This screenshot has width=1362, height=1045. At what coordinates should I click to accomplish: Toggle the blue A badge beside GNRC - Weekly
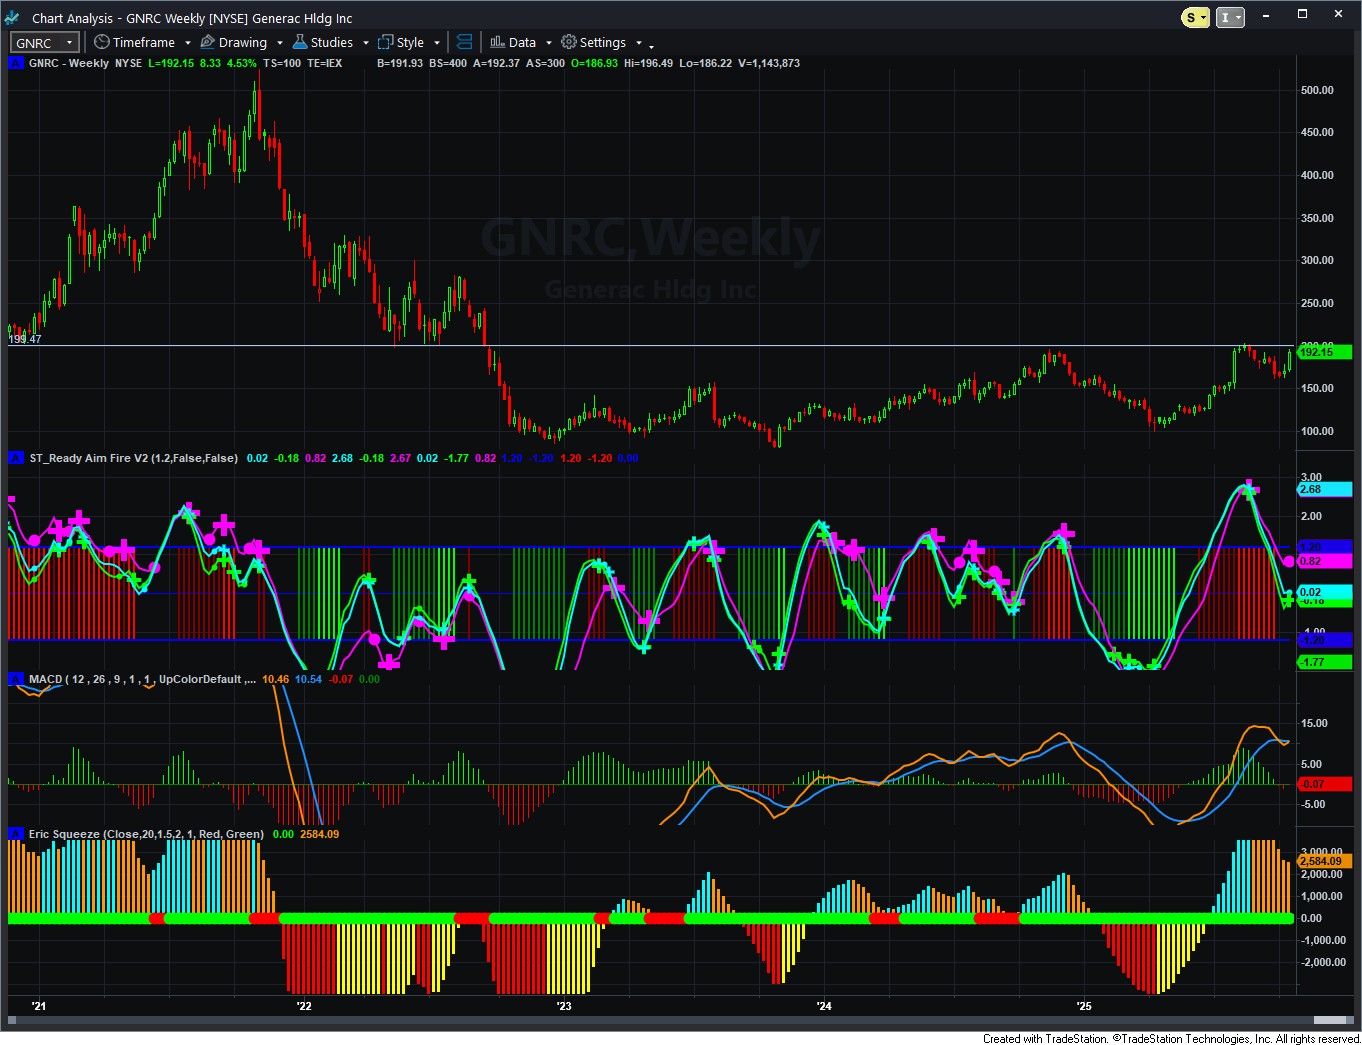point(15,63)
